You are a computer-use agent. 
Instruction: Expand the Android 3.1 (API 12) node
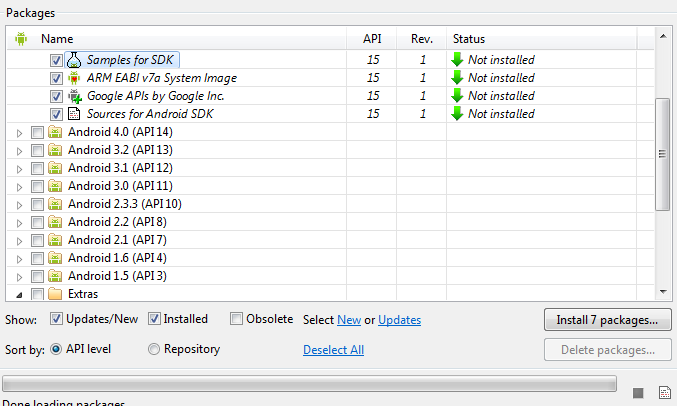point(19,169)
